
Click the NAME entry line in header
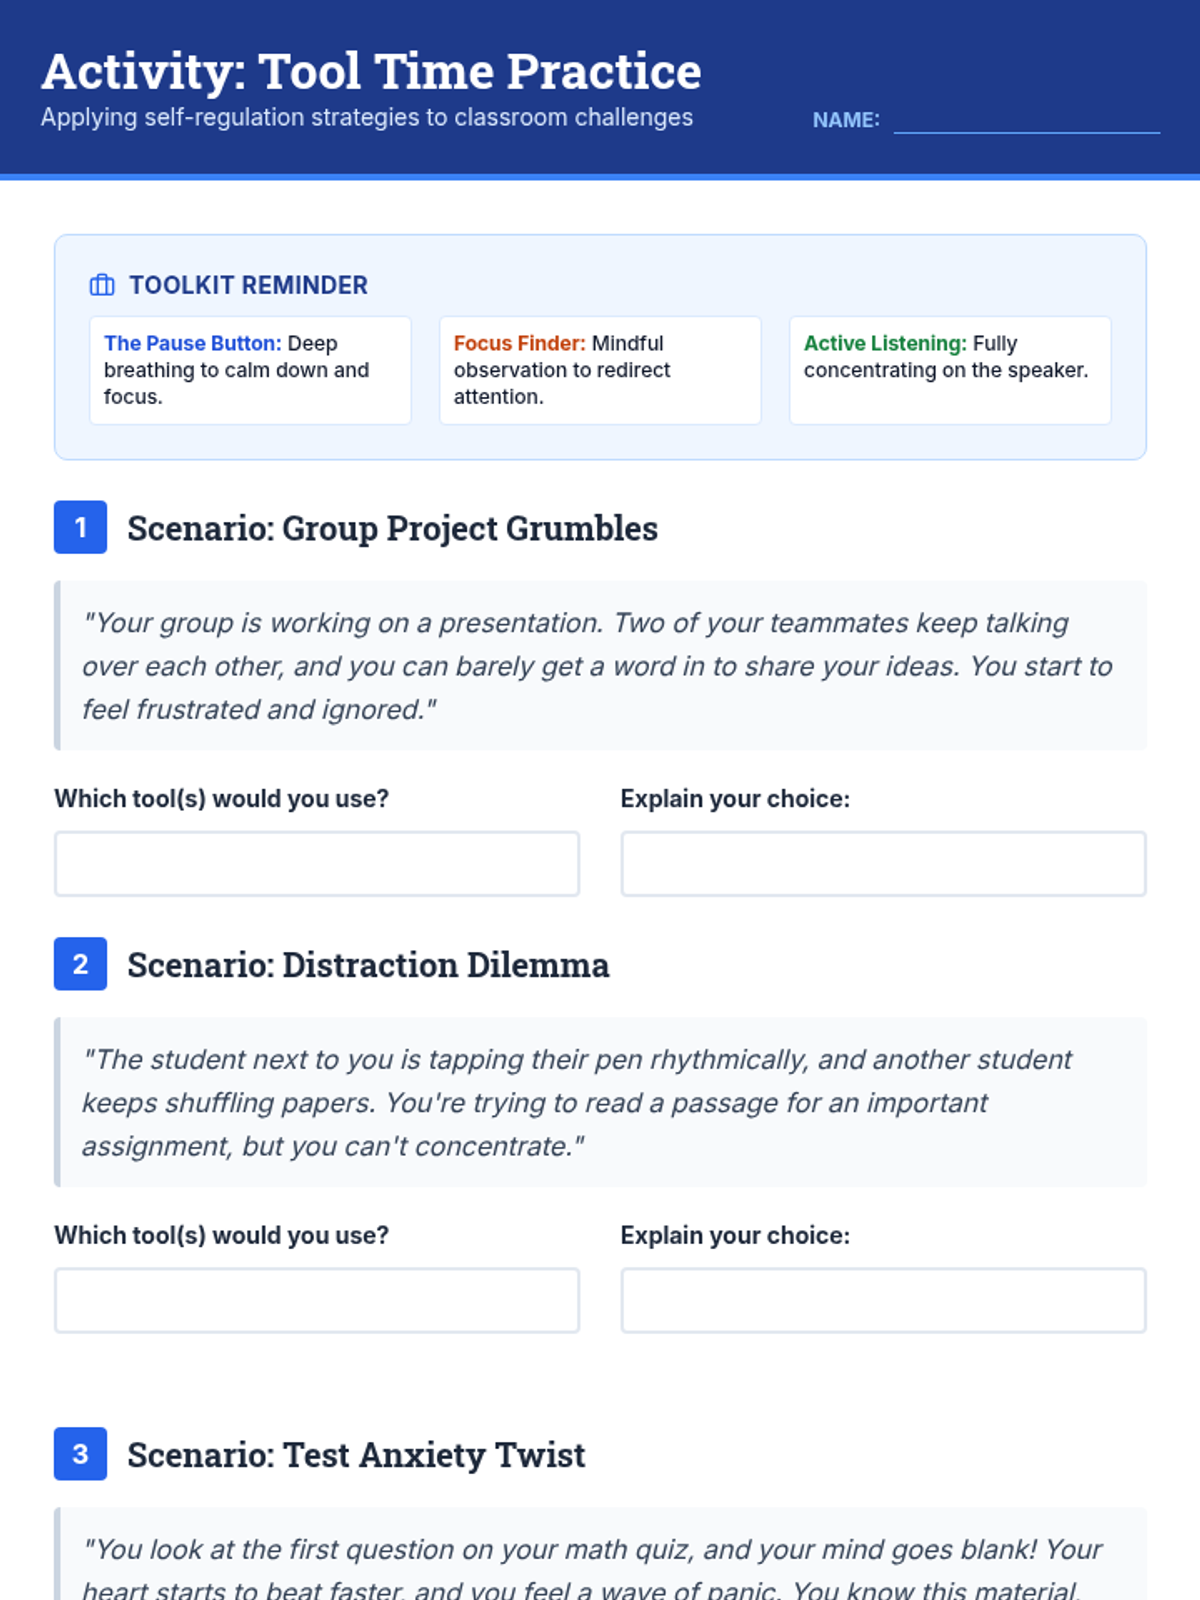(x=1026, y=120)
